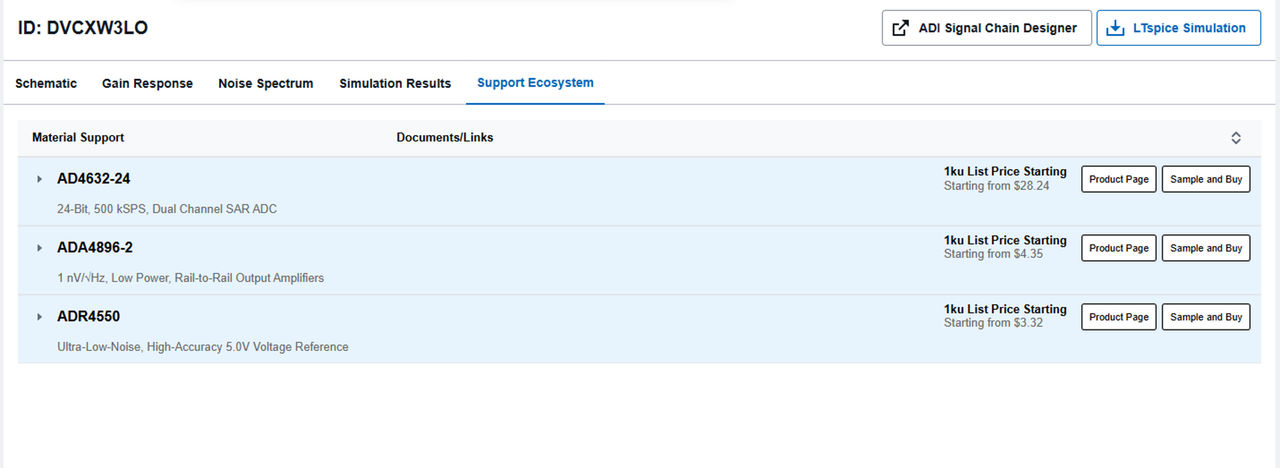
Task: Click the Documents/Links column header
Action: click(x=445, y=138)
